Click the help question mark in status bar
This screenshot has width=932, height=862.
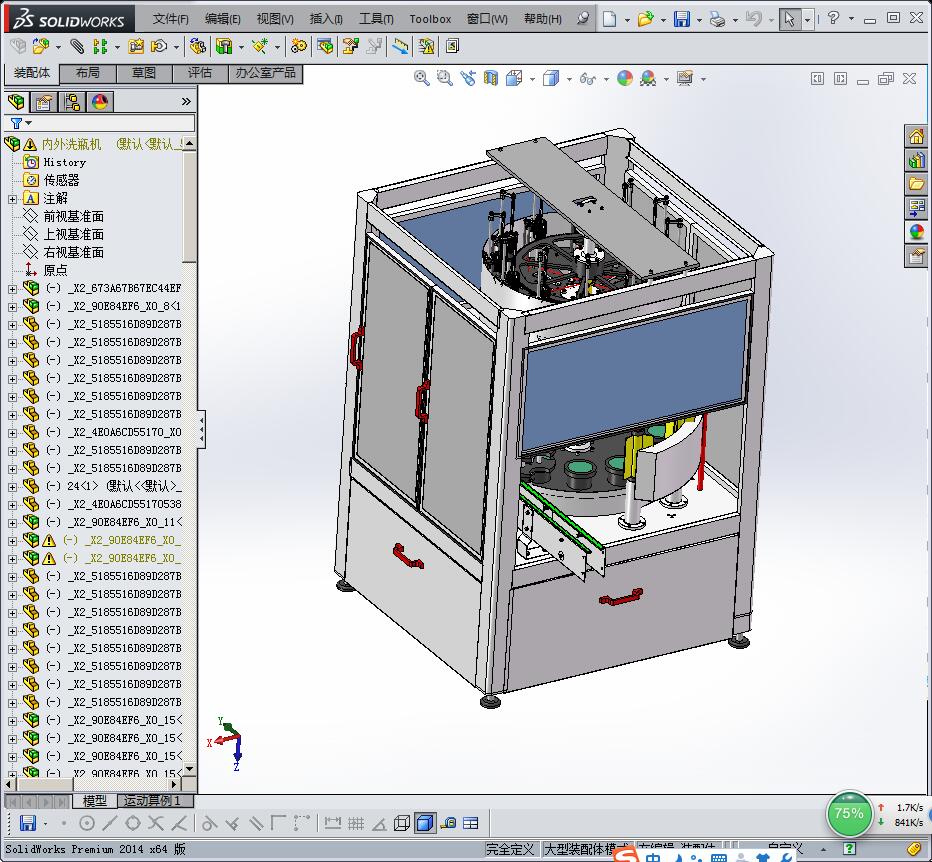tap(849, 848)
